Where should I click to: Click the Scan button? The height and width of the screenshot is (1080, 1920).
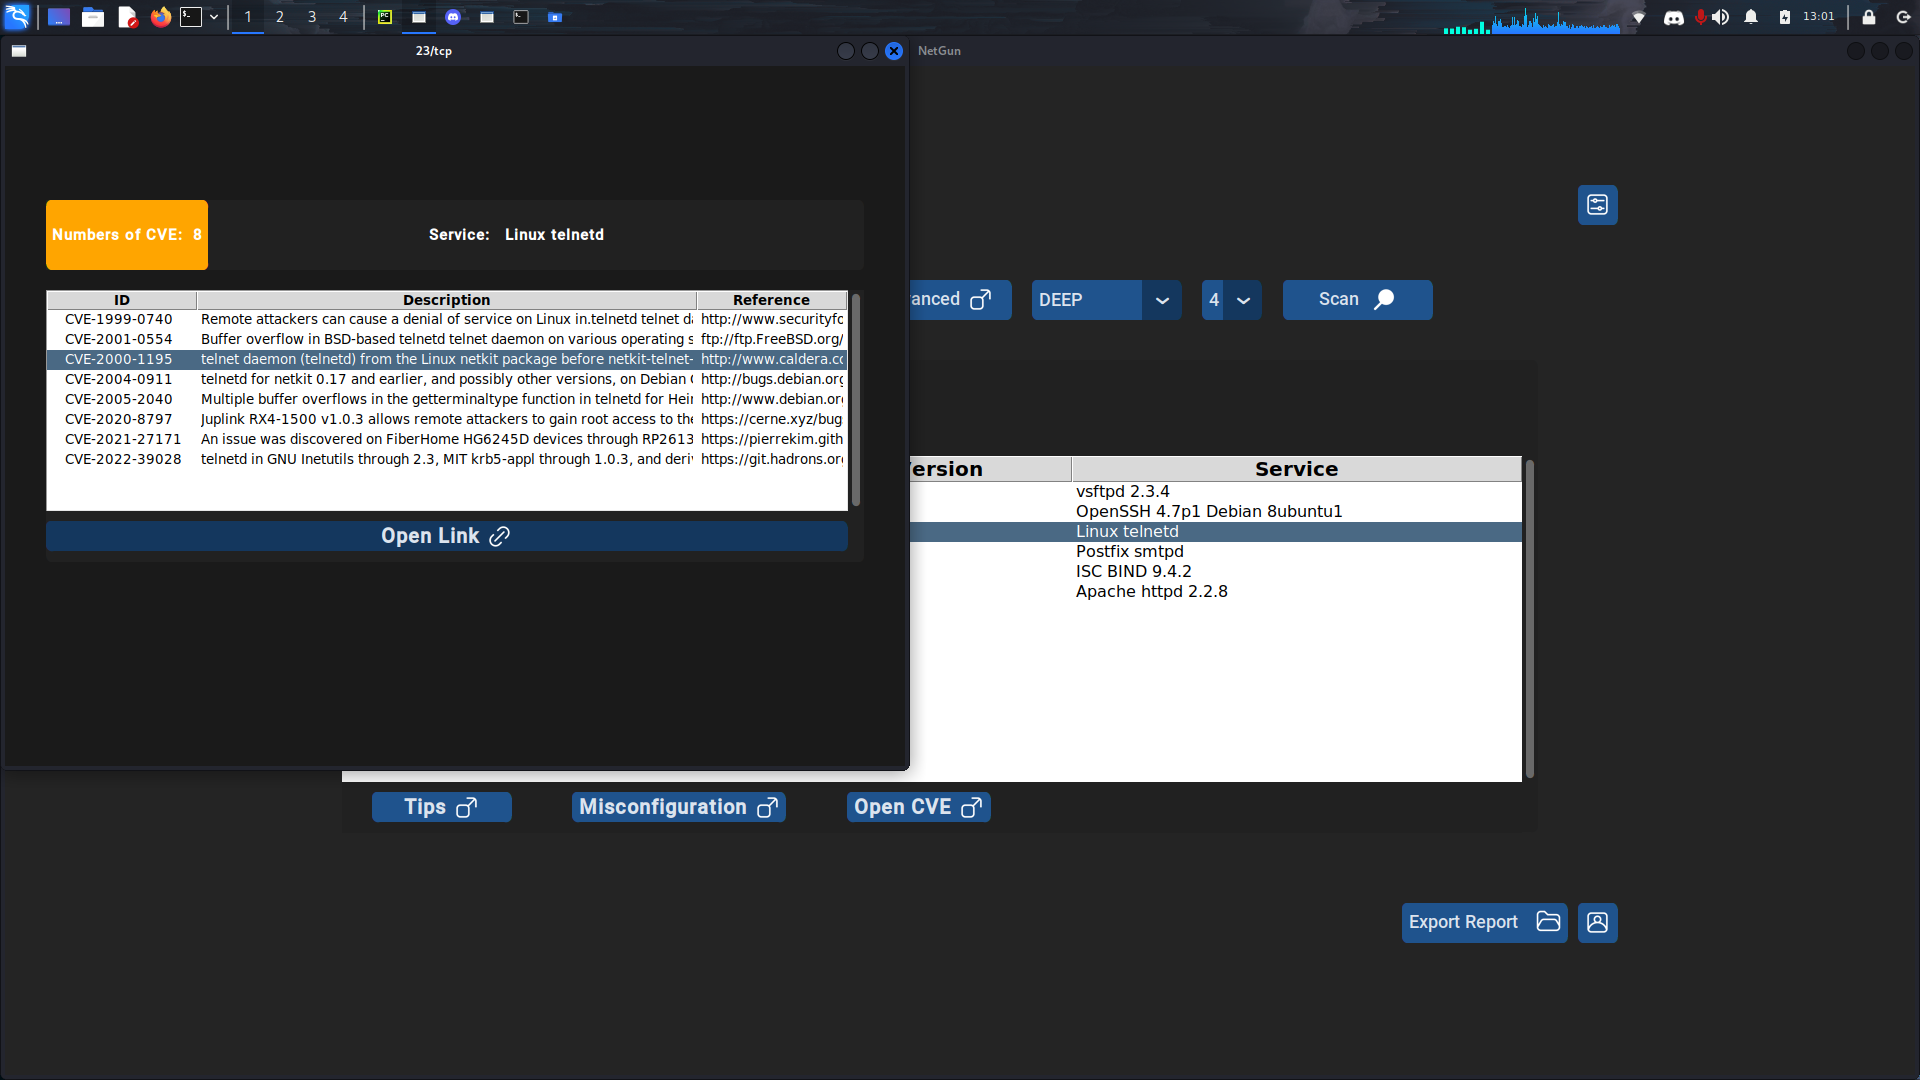coord(1357,300)
